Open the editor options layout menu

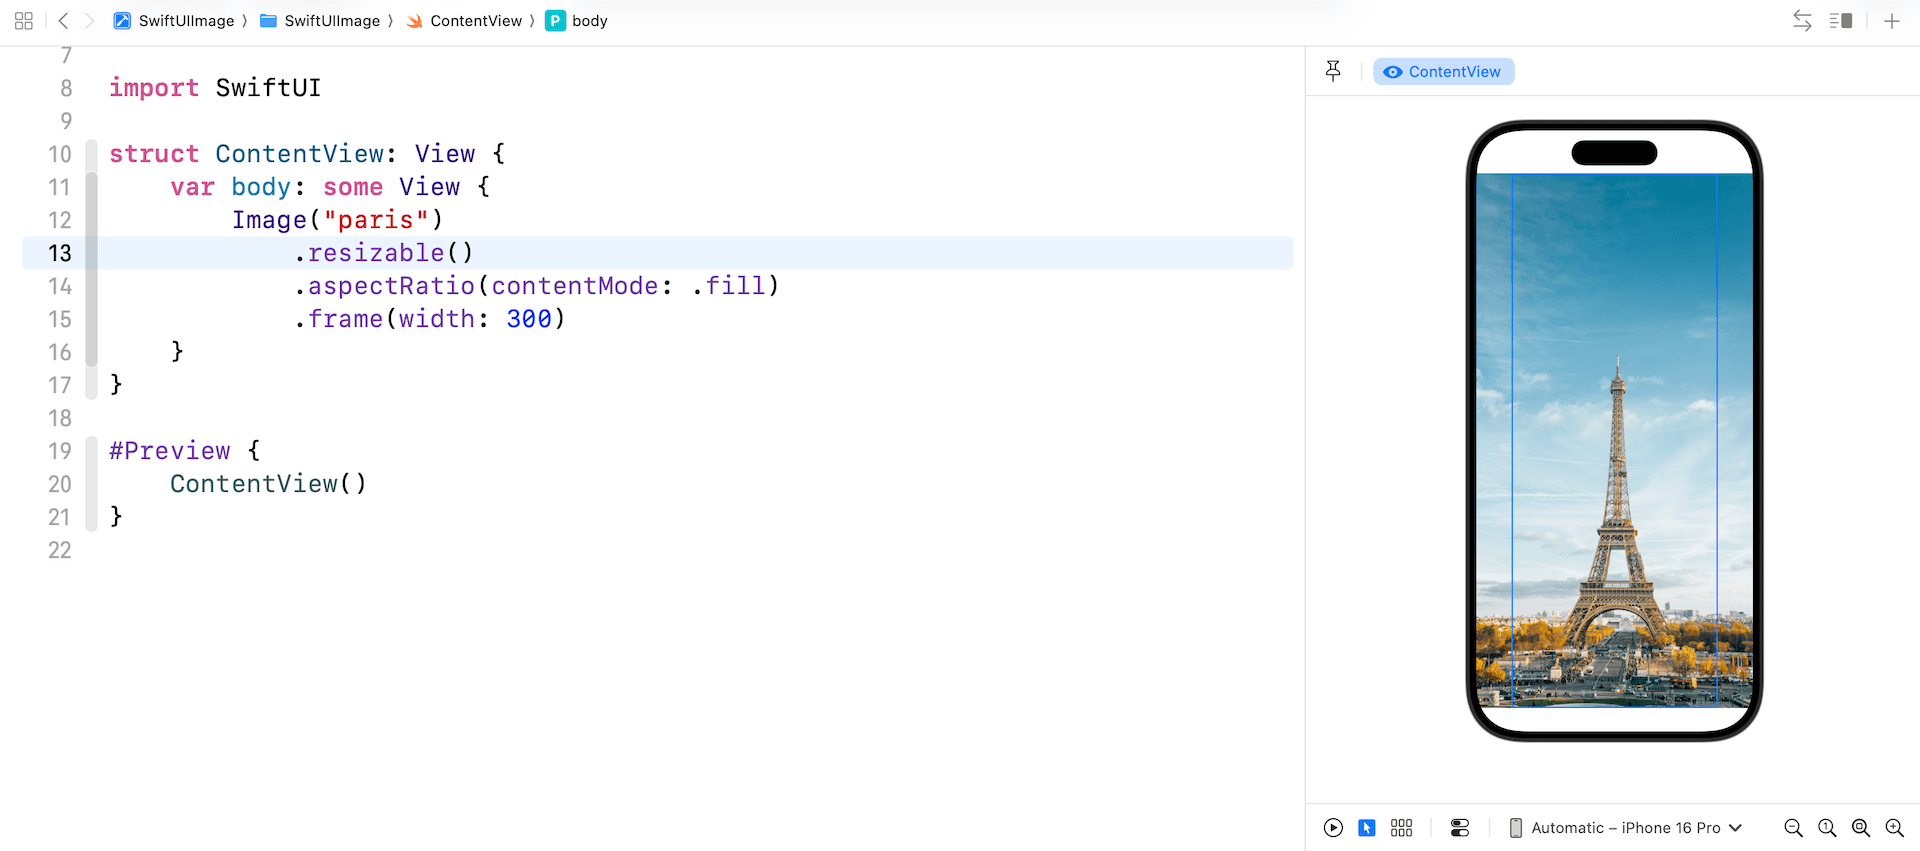tap(1841, 21)
